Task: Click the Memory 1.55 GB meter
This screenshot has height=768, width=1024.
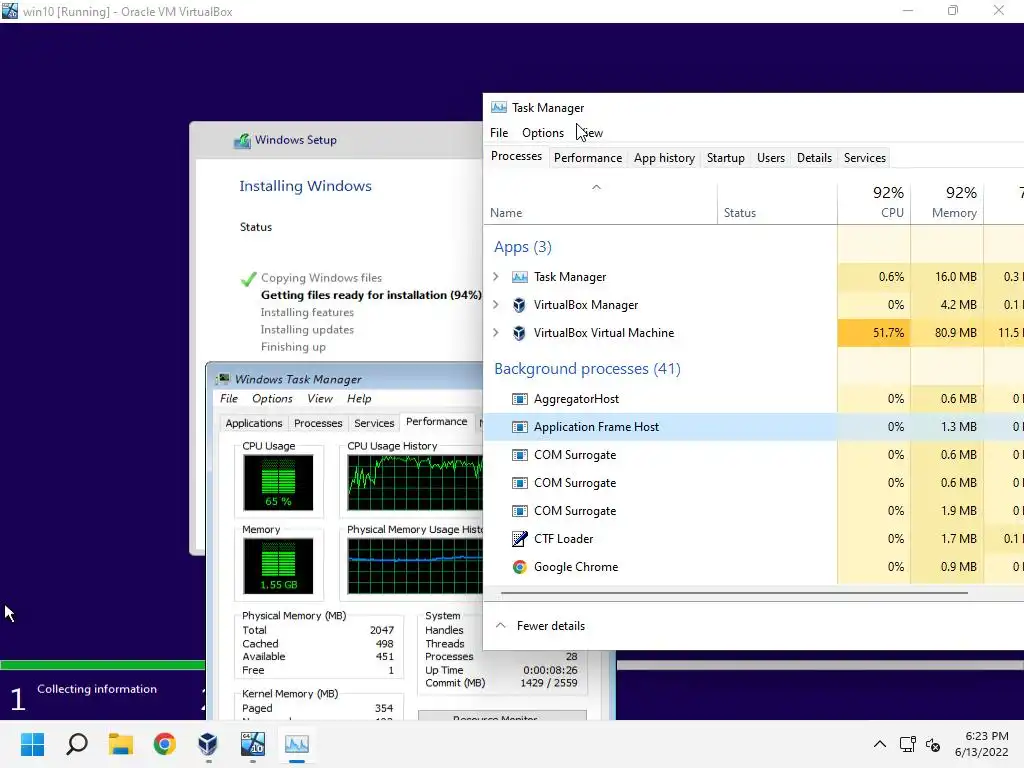Action: [x=278, y=566]
